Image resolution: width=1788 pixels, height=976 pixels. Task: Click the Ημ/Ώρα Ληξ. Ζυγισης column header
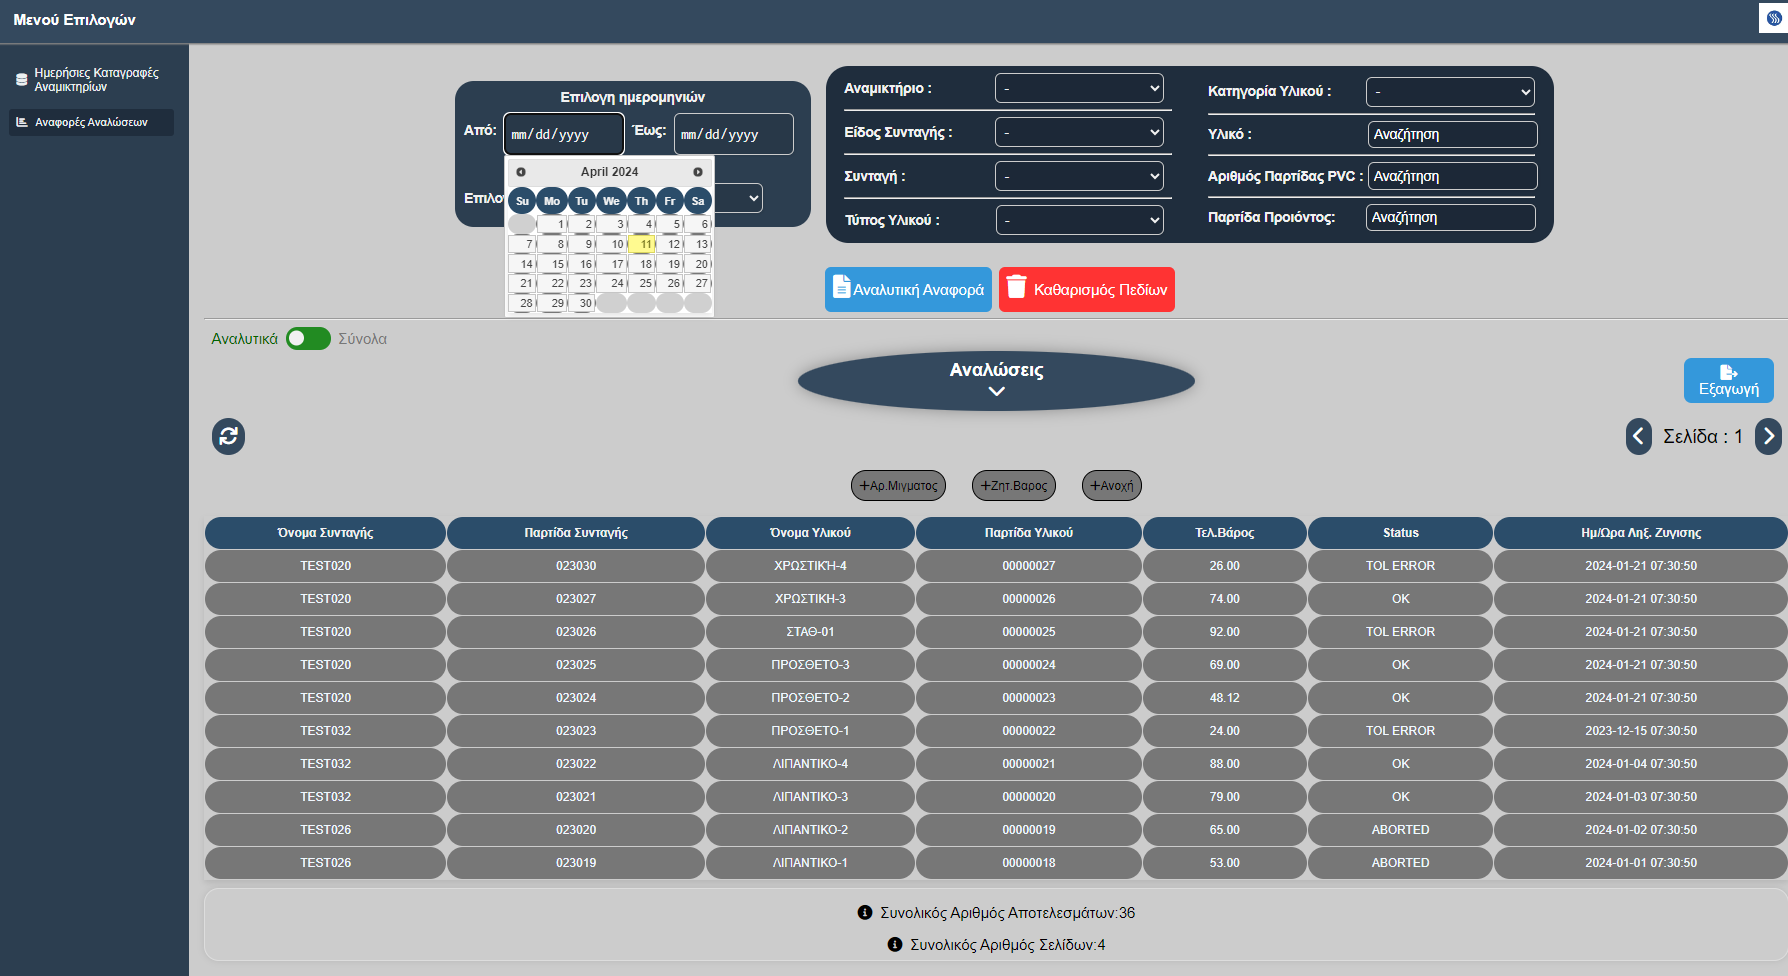click(1641, 533)
